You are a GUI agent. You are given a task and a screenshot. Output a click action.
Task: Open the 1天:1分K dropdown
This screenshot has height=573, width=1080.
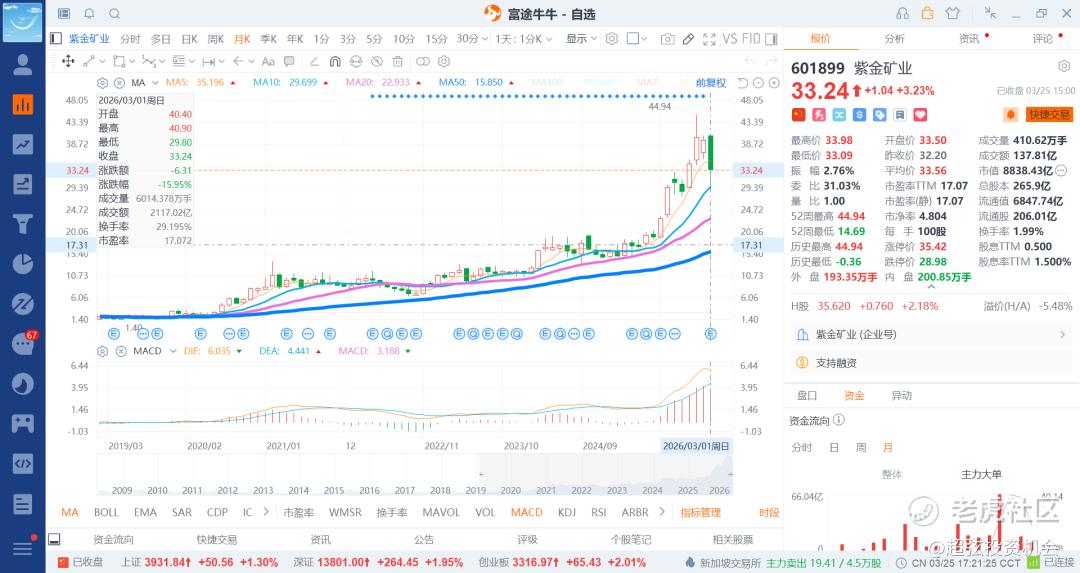click(524, 39)
